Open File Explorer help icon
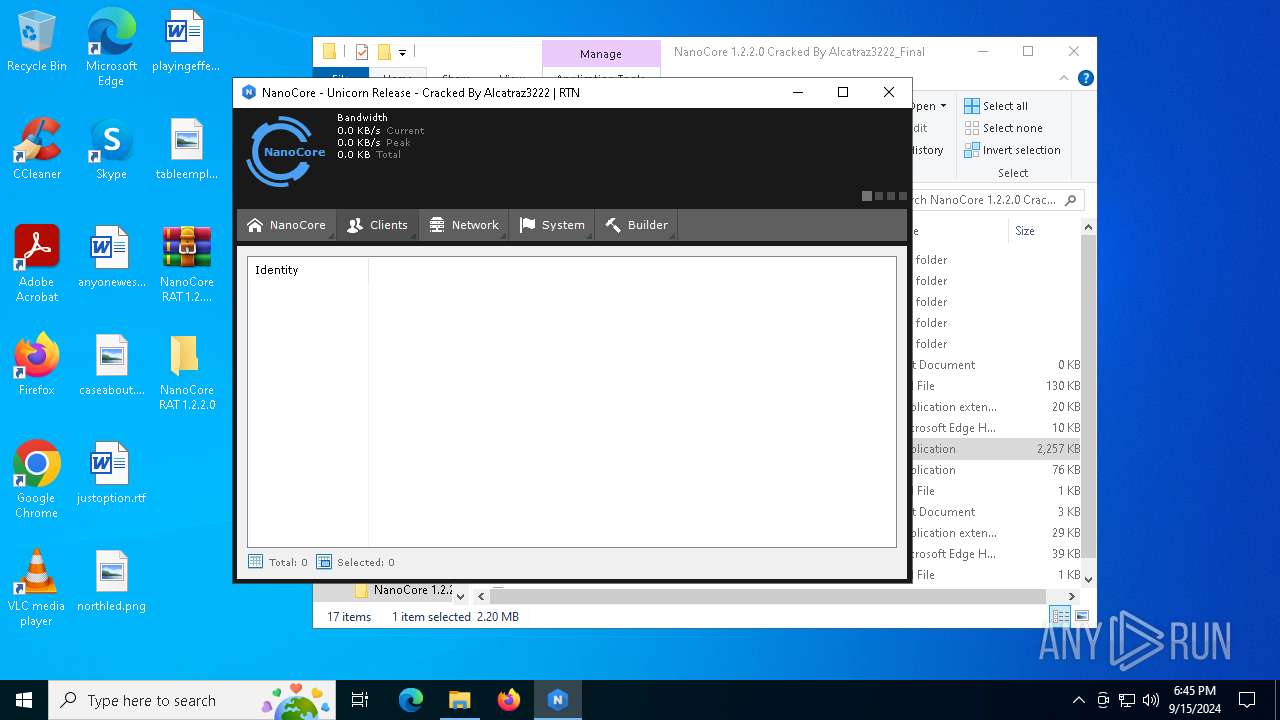Image resolution: width=1280 pixels, height=720 pixels. tap(1085, 78)
